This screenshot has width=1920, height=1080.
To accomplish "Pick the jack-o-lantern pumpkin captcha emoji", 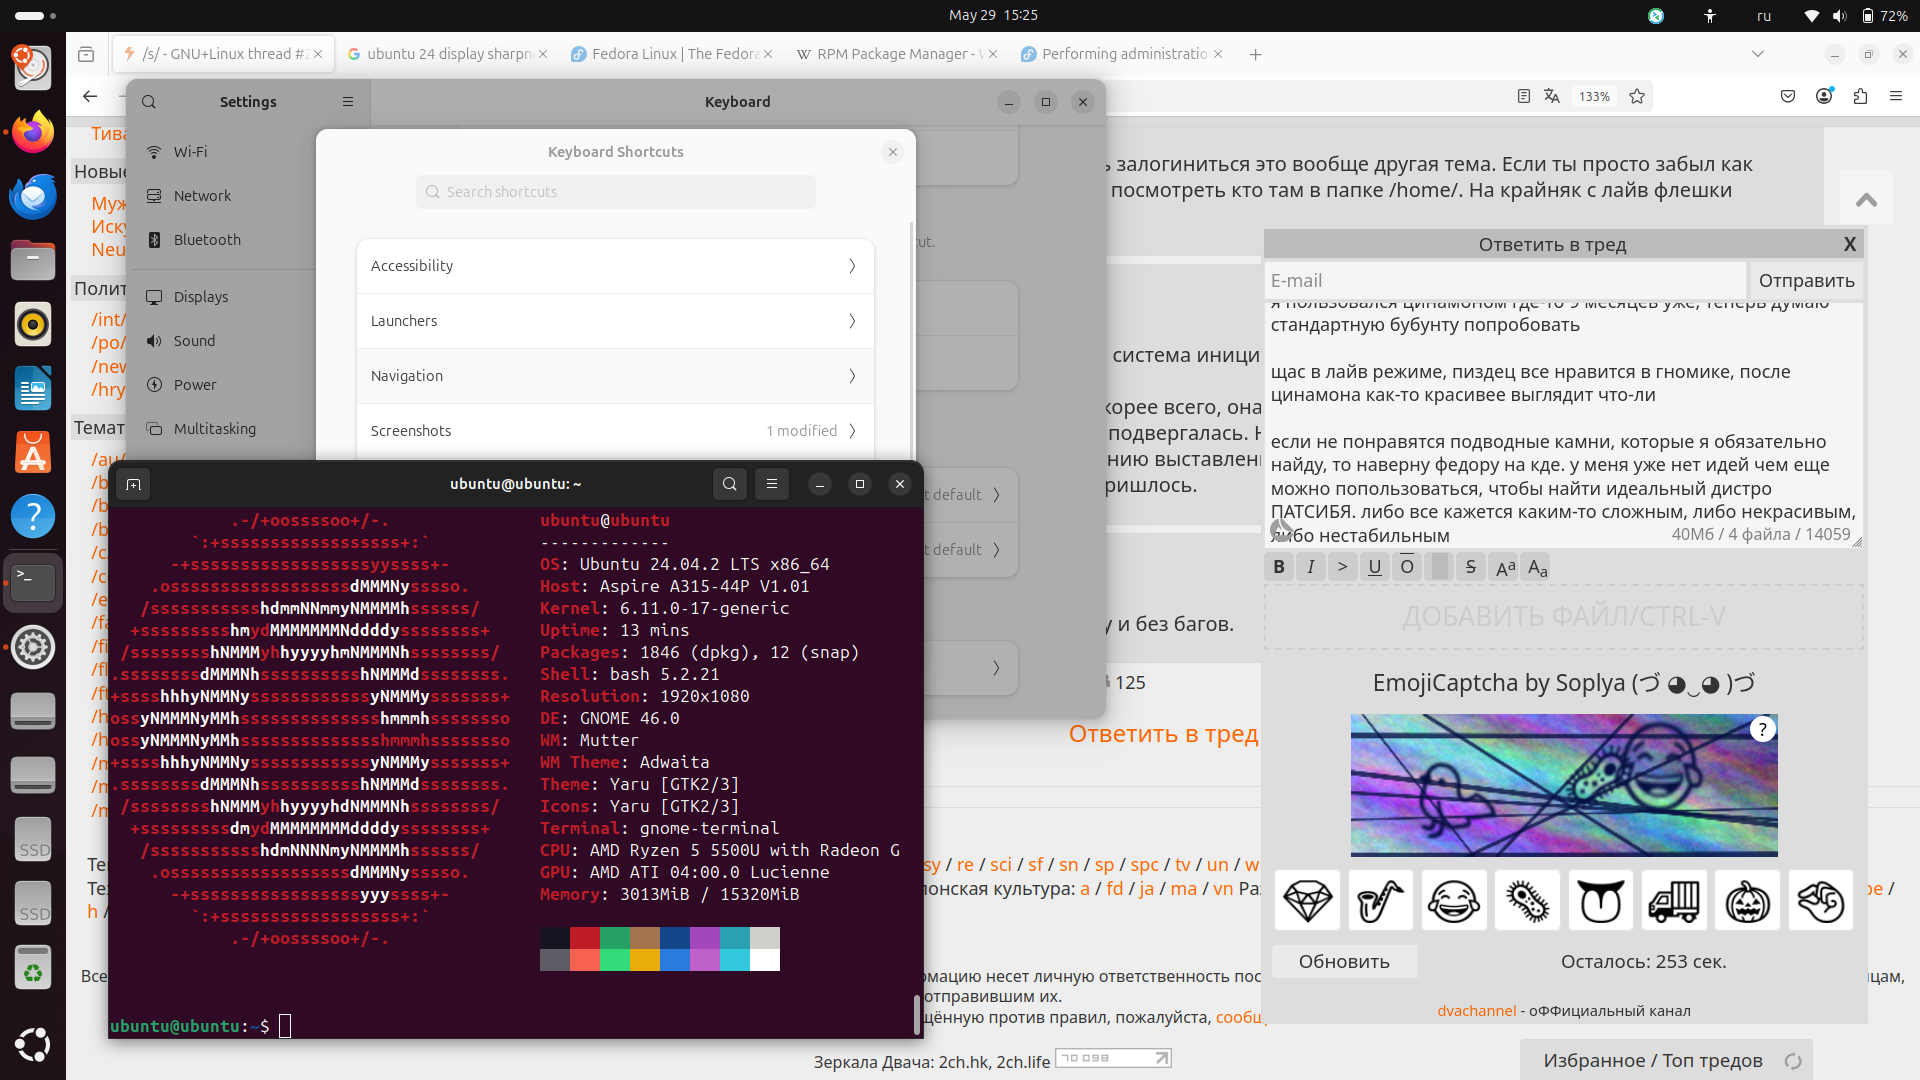I will coord(1747,901).
